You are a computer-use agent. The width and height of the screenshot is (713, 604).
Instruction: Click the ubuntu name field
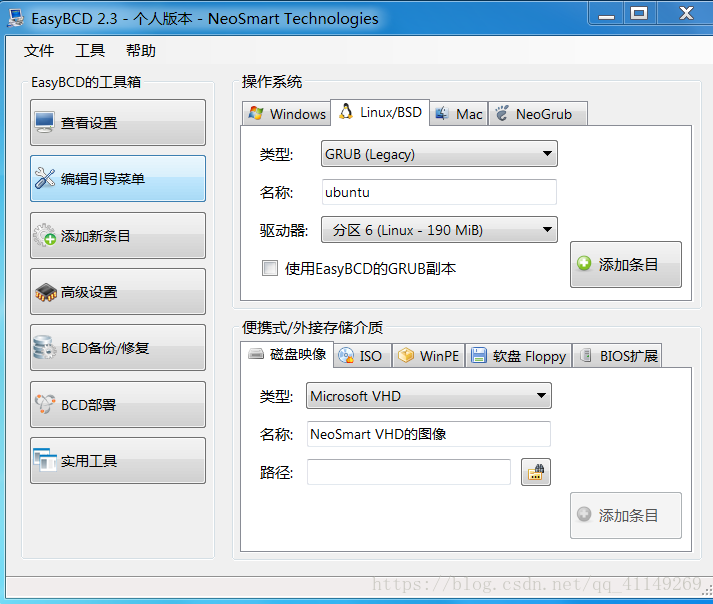tap(439, 192)
